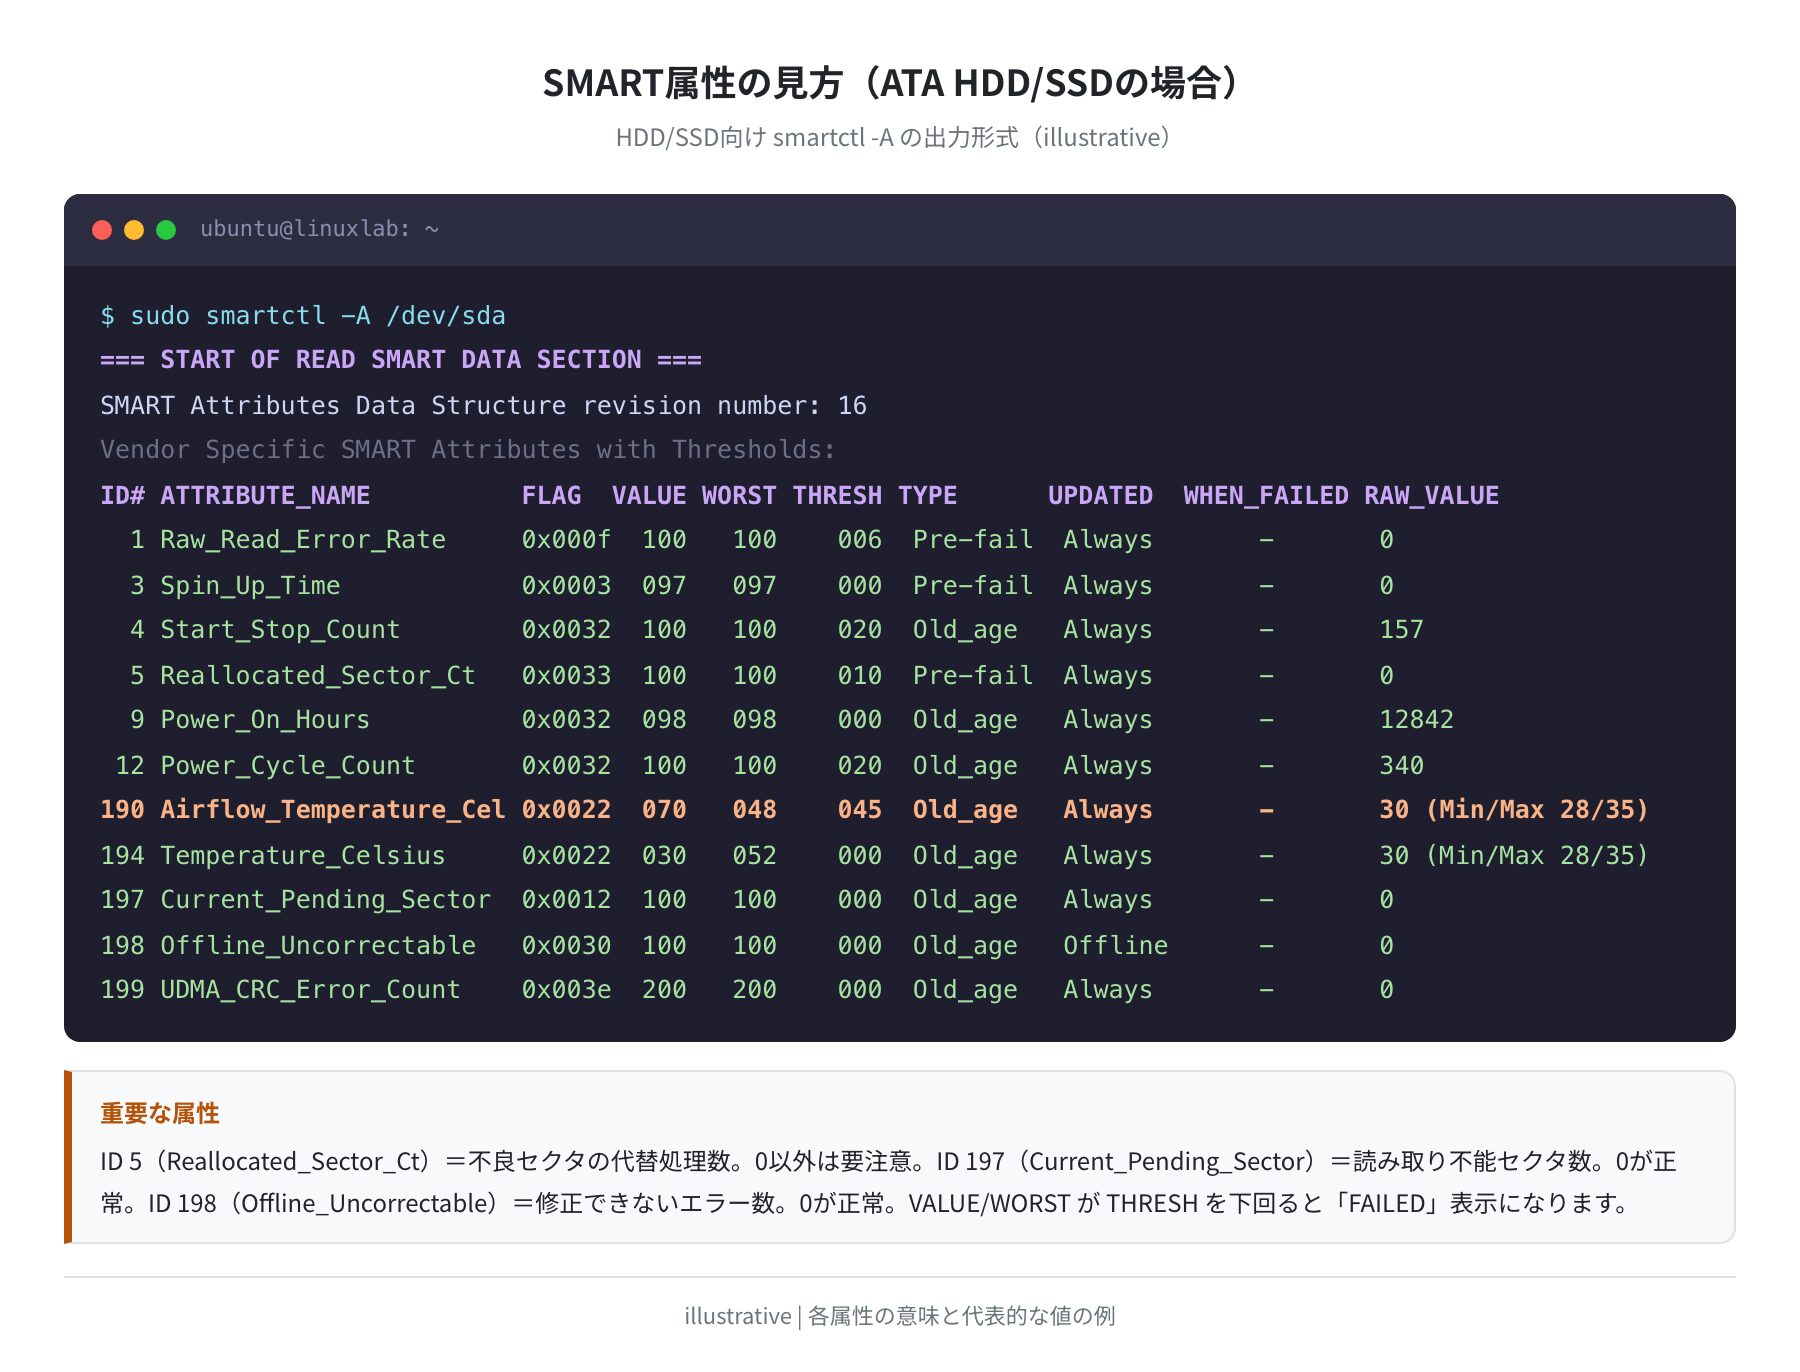Click the WHEN_FAILED column header
The image size is (1800, 1372).
(1266, 496)
